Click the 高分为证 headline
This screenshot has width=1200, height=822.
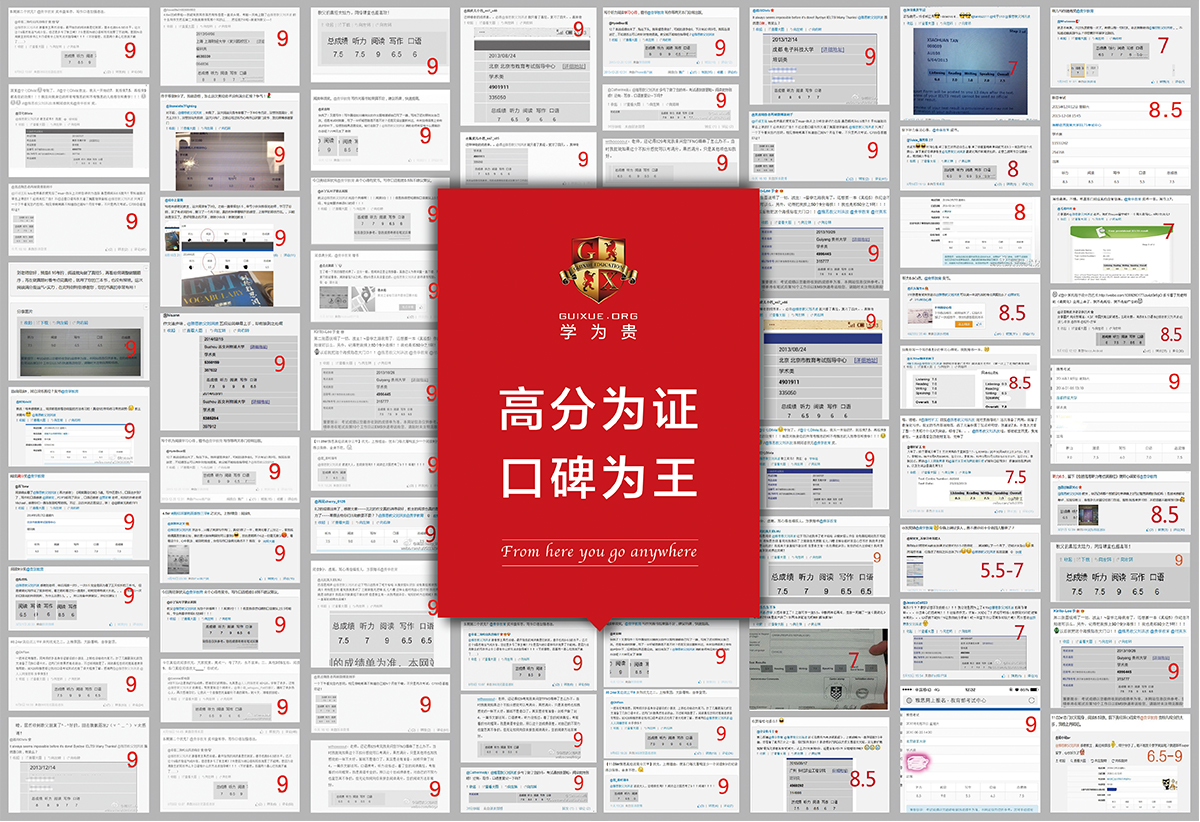coord(599,411)
